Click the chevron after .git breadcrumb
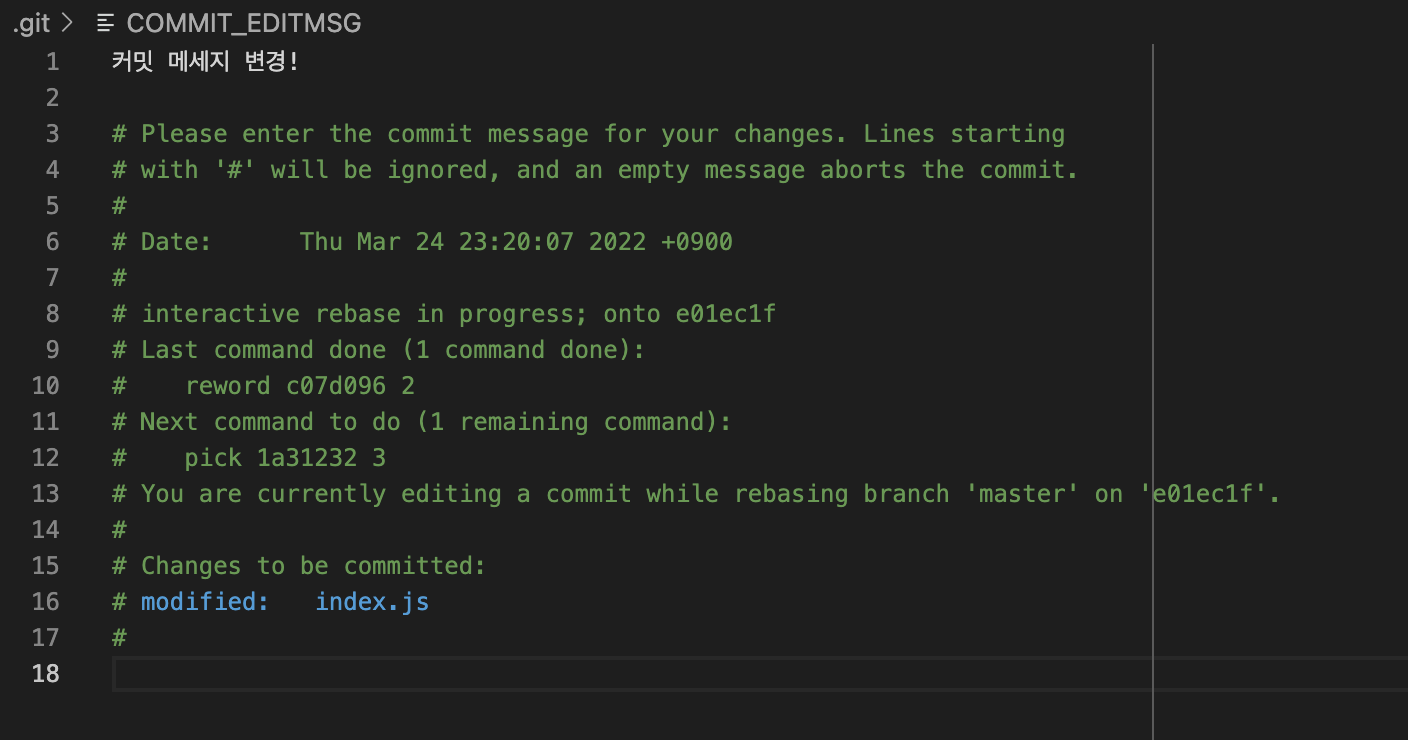Screen dimensions: 1408x740 tap(67, 23)
